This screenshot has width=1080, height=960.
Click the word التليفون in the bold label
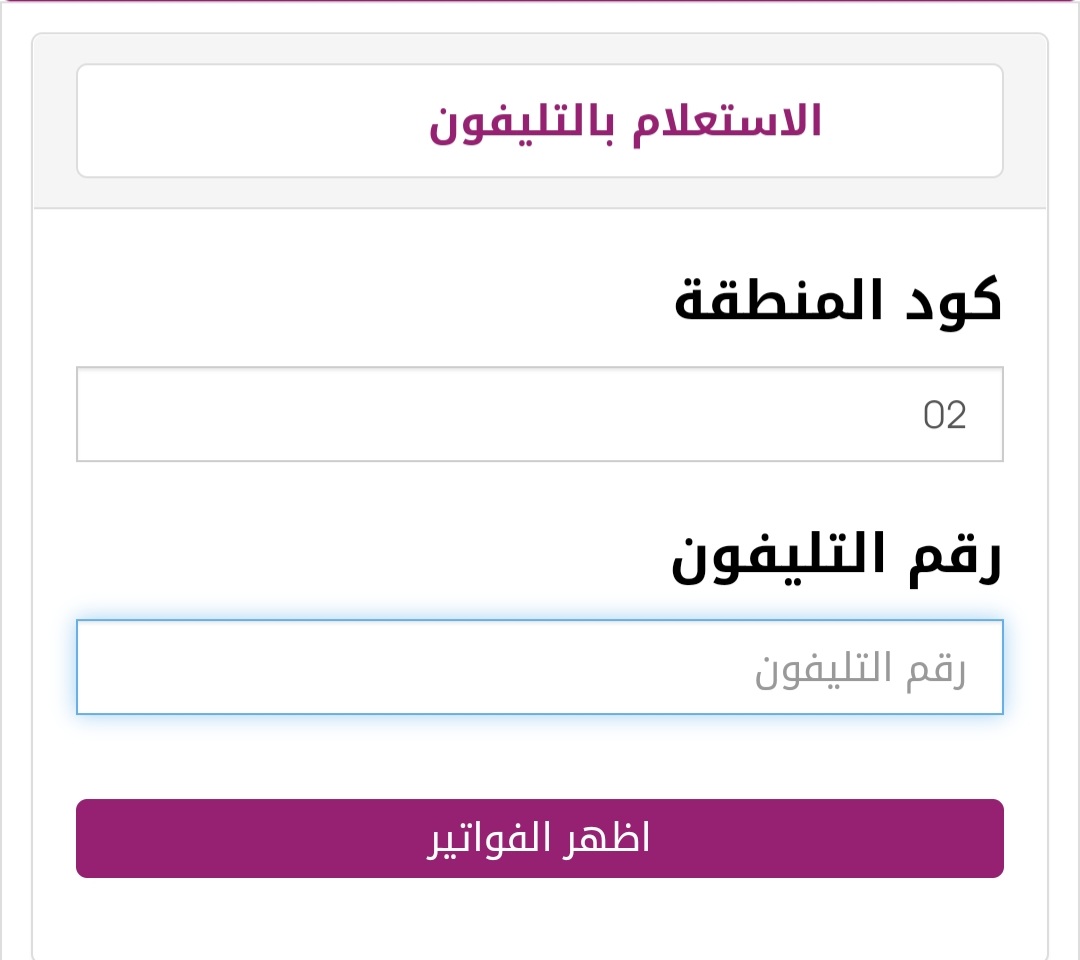(x=778, y=558)
